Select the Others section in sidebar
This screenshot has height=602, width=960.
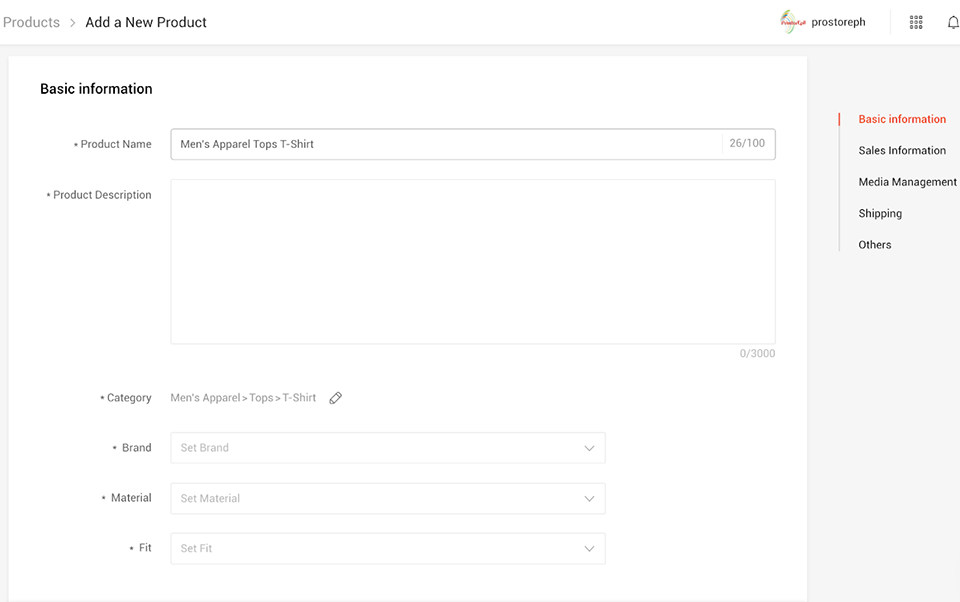pyautogui.click(x=874, y=244)
